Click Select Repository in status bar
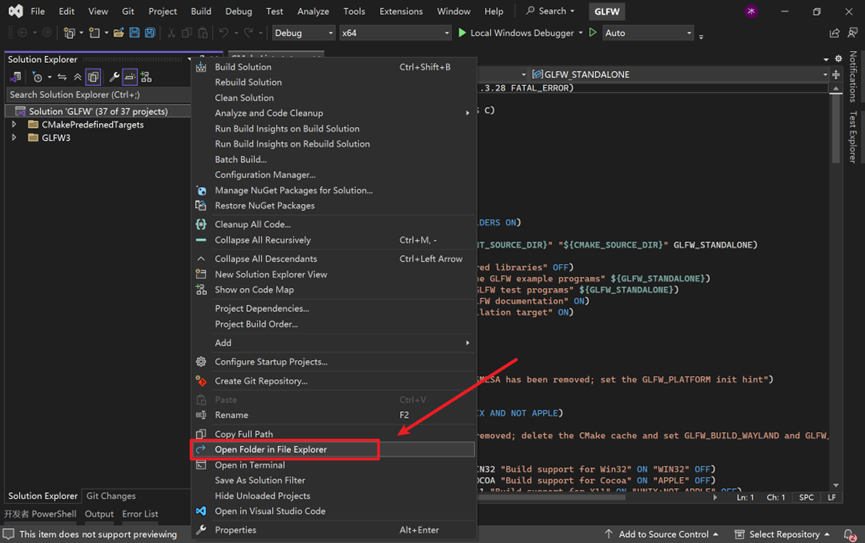This screenshot has width=865, height=543. point(785,535)
